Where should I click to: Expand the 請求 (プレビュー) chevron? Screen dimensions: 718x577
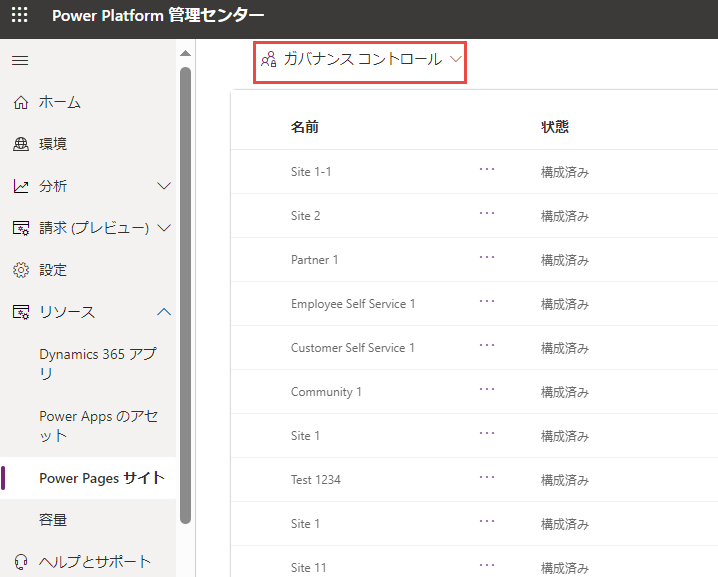click(164, 228)
